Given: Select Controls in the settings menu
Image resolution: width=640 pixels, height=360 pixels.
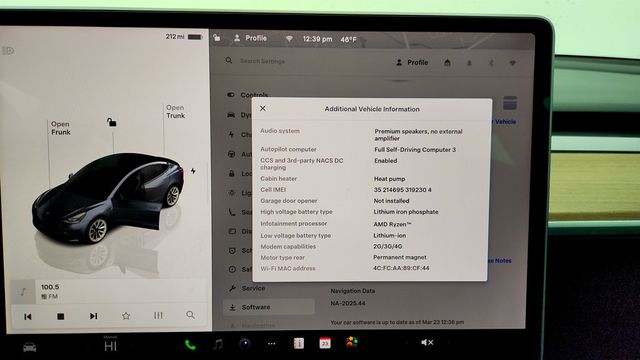Looking at the screenshot, I should (248, 95).
